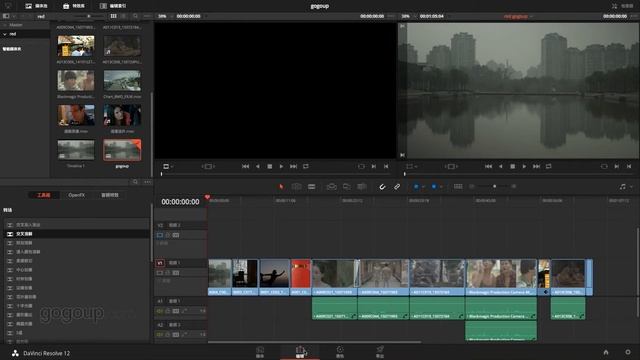Click the Replace clip edit icon
640x360 pixels.
pos(362,187)
